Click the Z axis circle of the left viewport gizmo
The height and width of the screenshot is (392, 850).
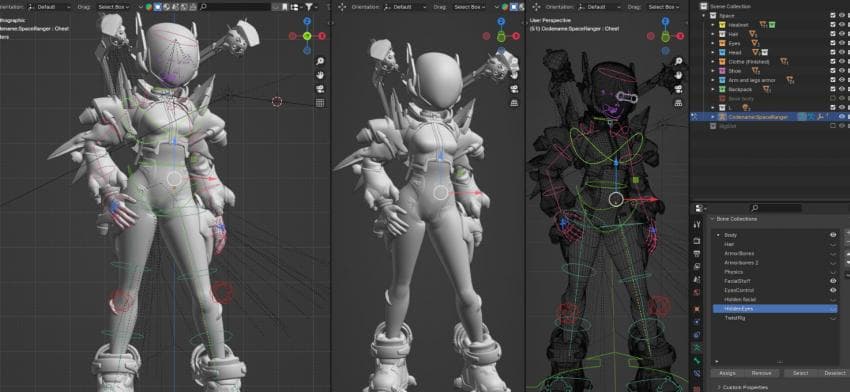[x=307, y=22]
